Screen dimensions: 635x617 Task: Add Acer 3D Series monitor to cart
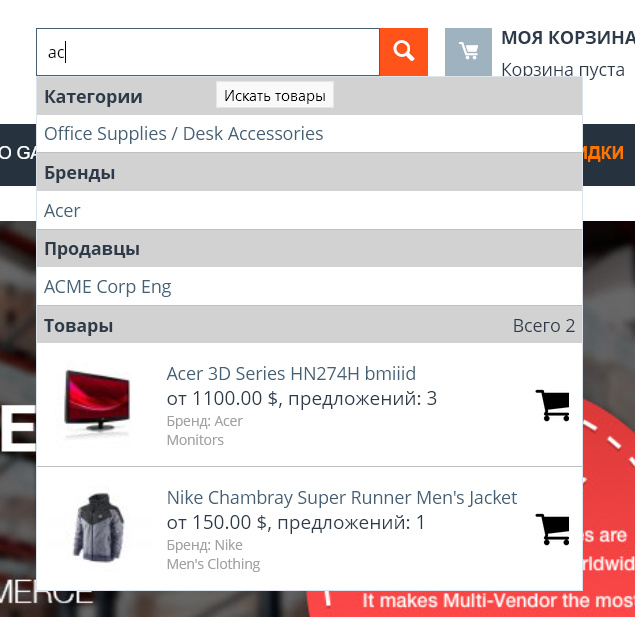point(552,405)
